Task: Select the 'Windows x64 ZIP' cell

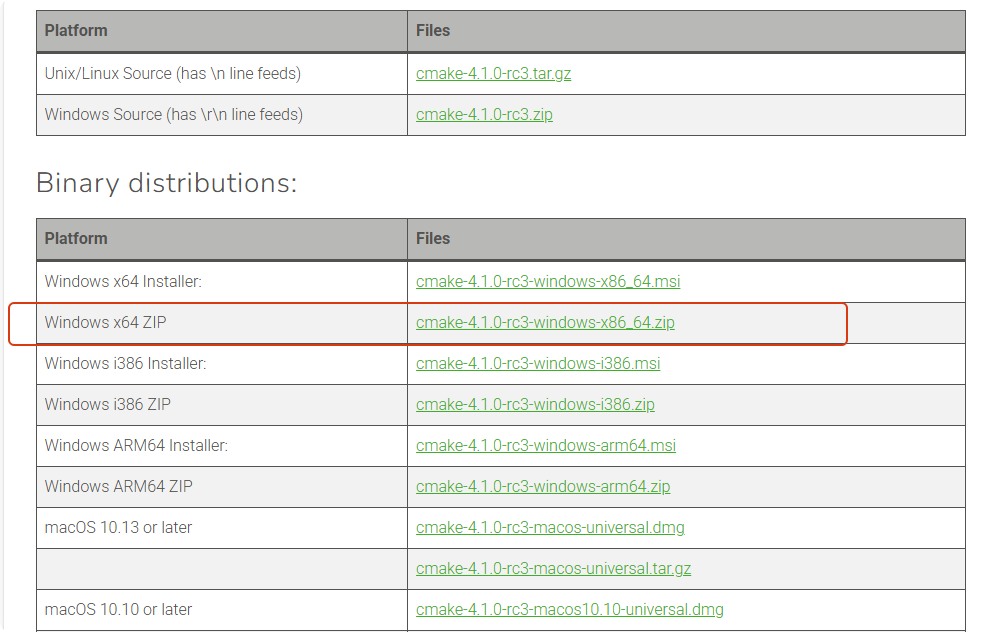Action: pyautogui.click(x=222, y=323)
